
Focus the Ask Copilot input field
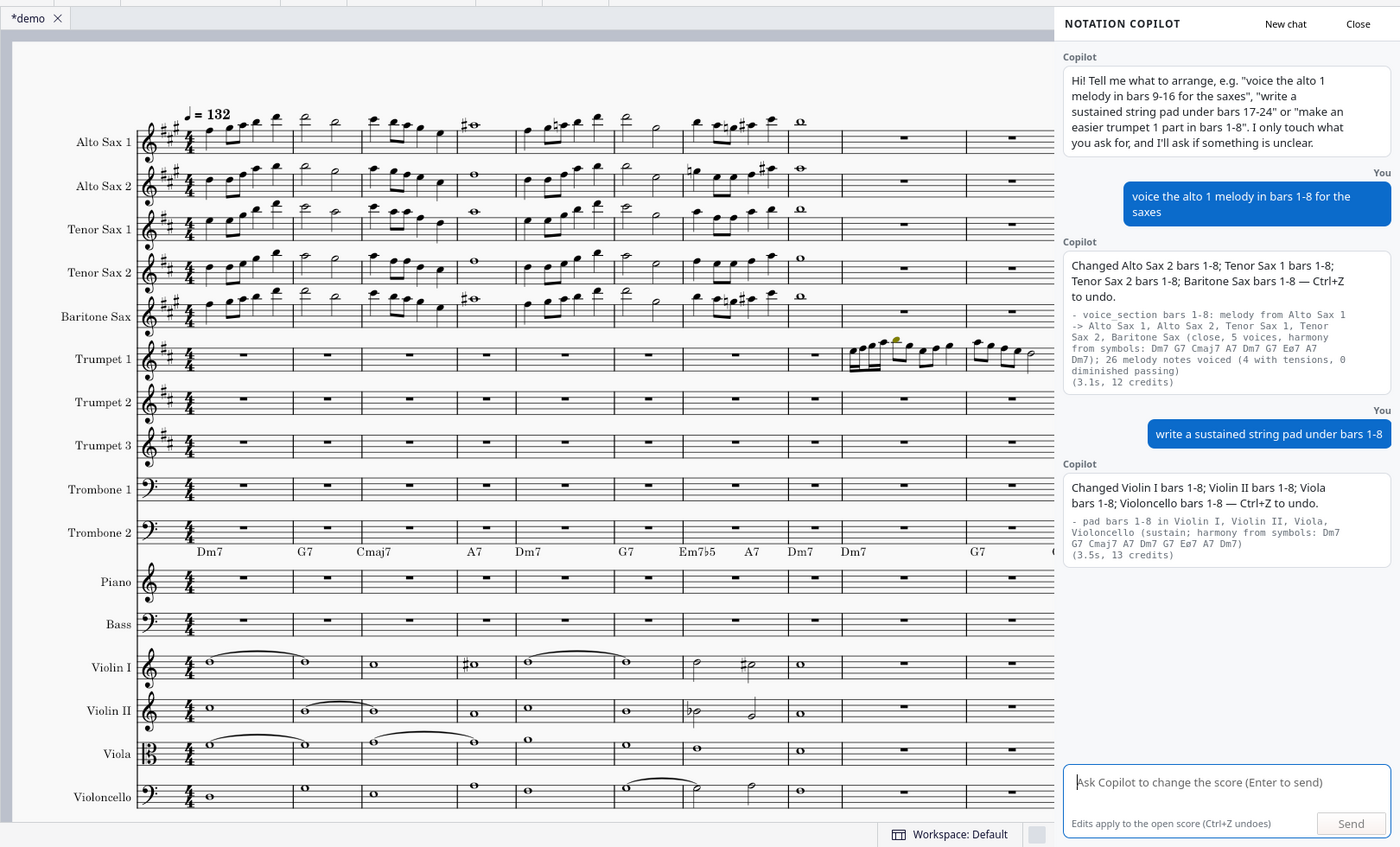(1226, 782)
